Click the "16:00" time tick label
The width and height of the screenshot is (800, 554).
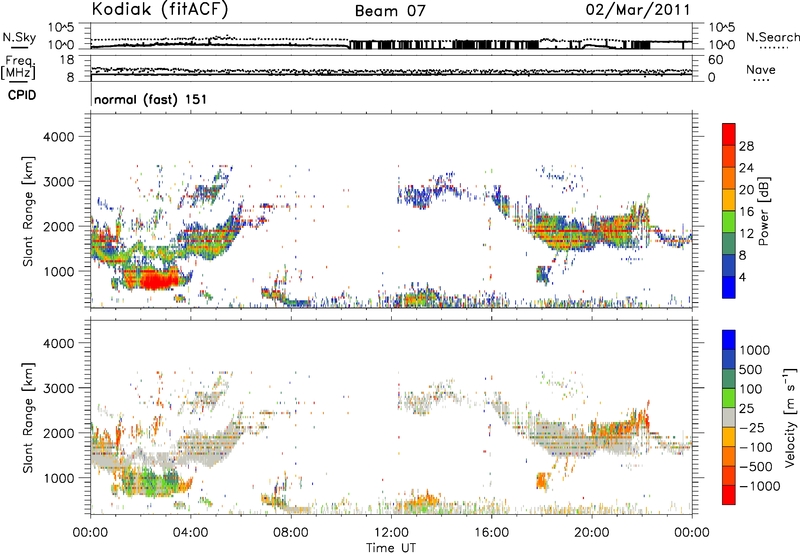491,533
